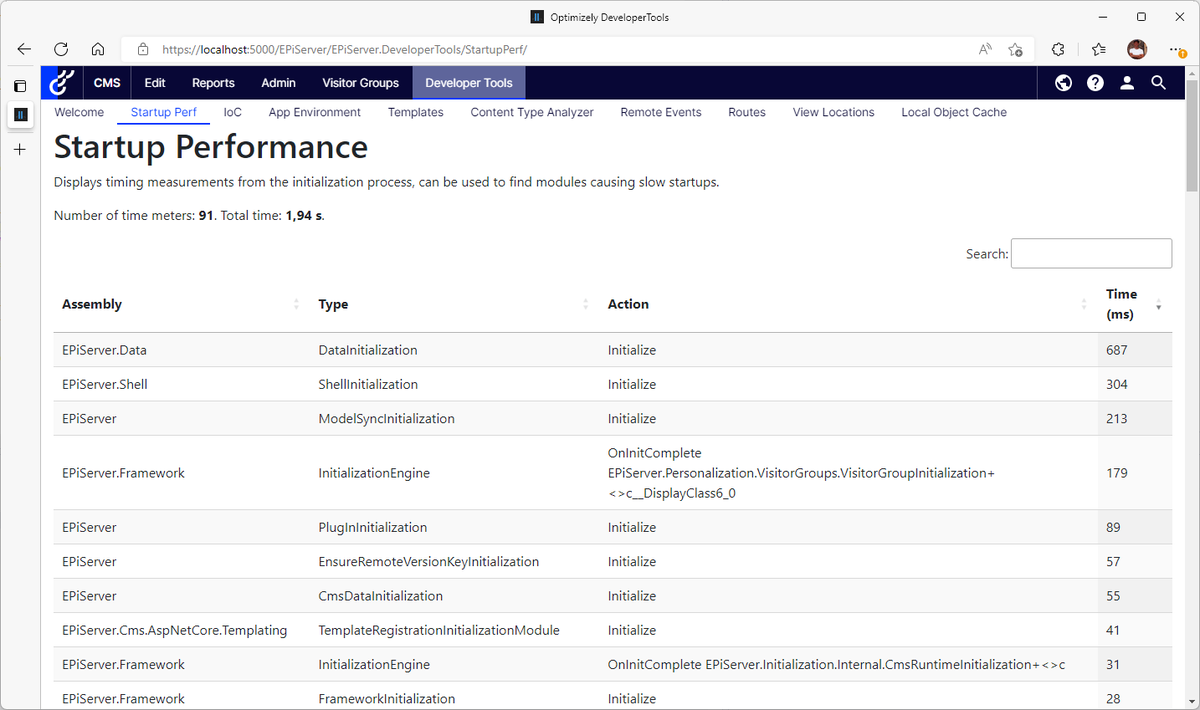The width and height of the screenshot is (1200, 710).
Task: Go back with the browser back arrow
Action: point(24,49)
